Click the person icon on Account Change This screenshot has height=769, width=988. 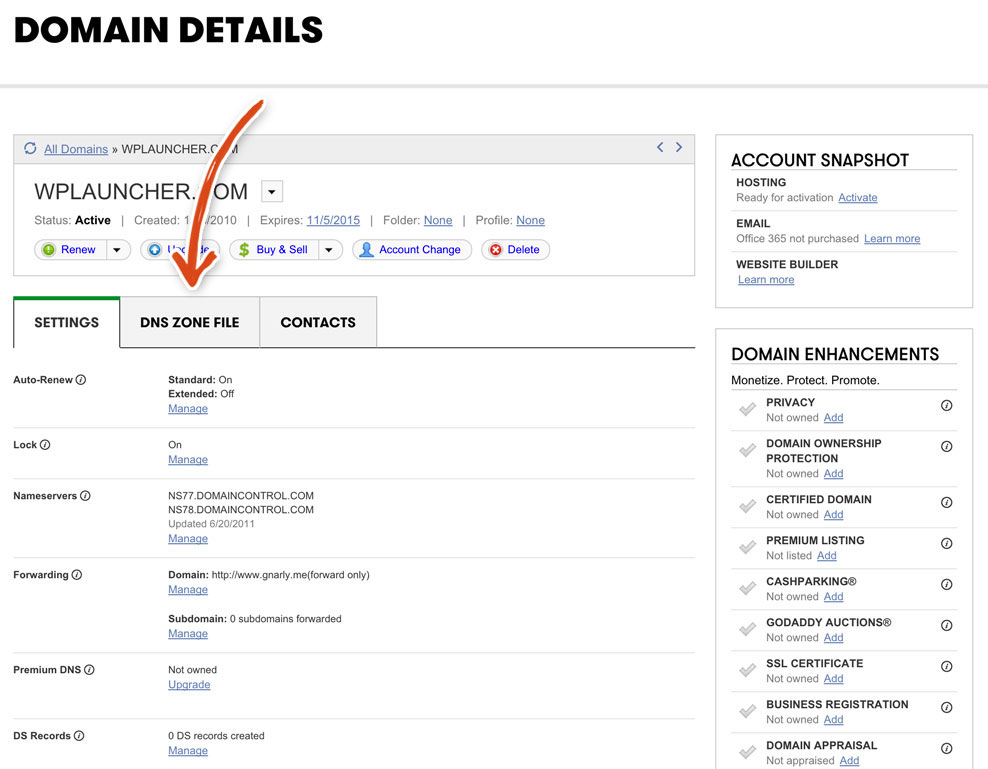pyautogui.click(x=366, y=250)
